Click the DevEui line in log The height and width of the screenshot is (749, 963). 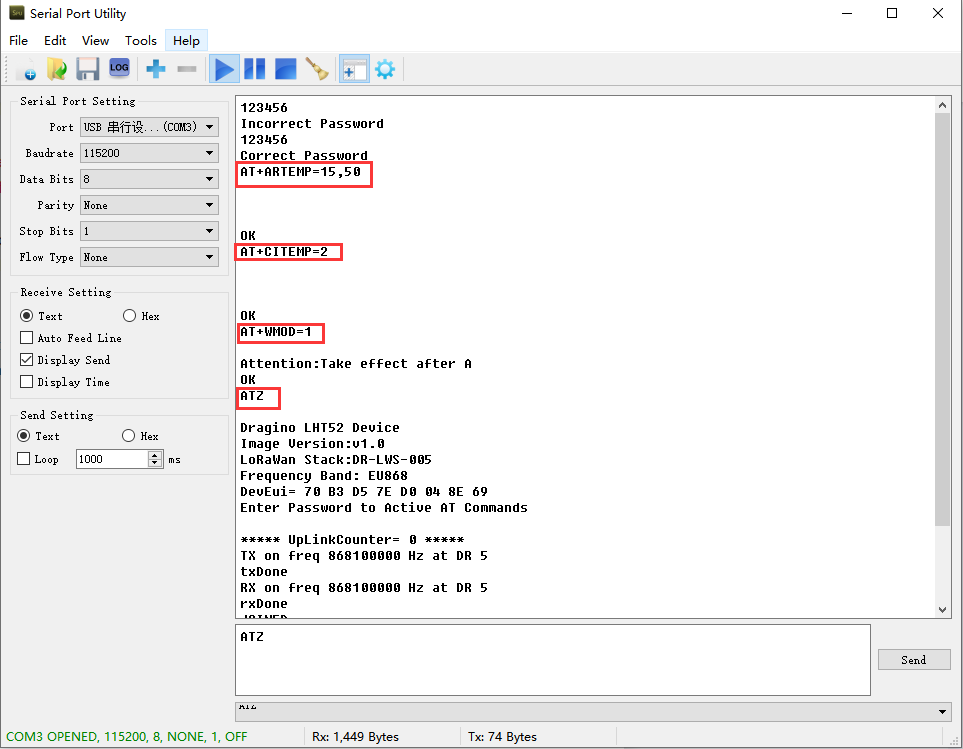[x=364, y=492]
